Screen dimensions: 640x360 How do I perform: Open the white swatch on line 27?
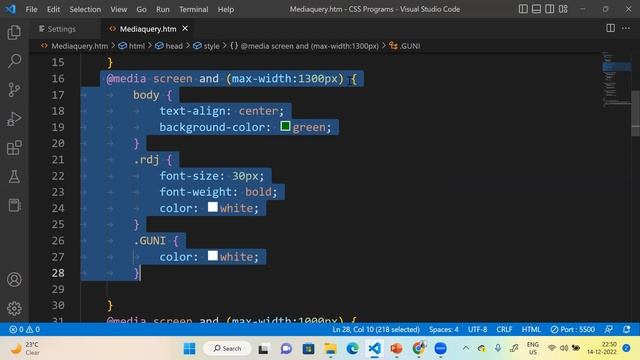(213, 256)
